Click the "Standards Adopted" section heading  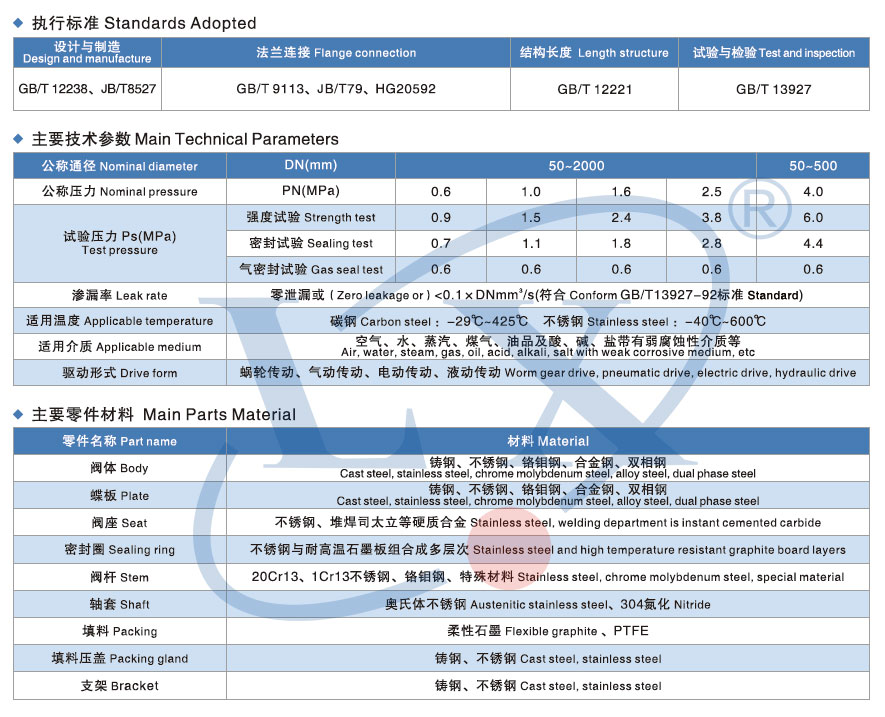click(144, 23)
